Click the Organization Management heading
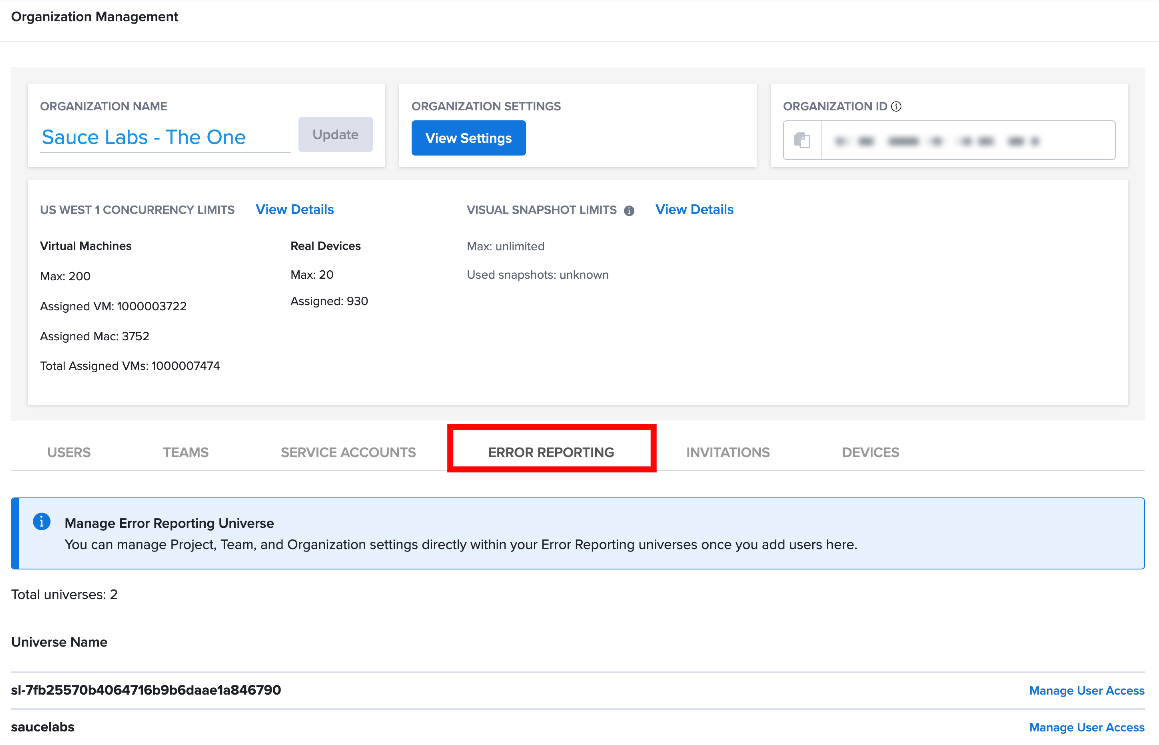The width and height of the screenshot is (1159, 745). click(x=95, y=16)
